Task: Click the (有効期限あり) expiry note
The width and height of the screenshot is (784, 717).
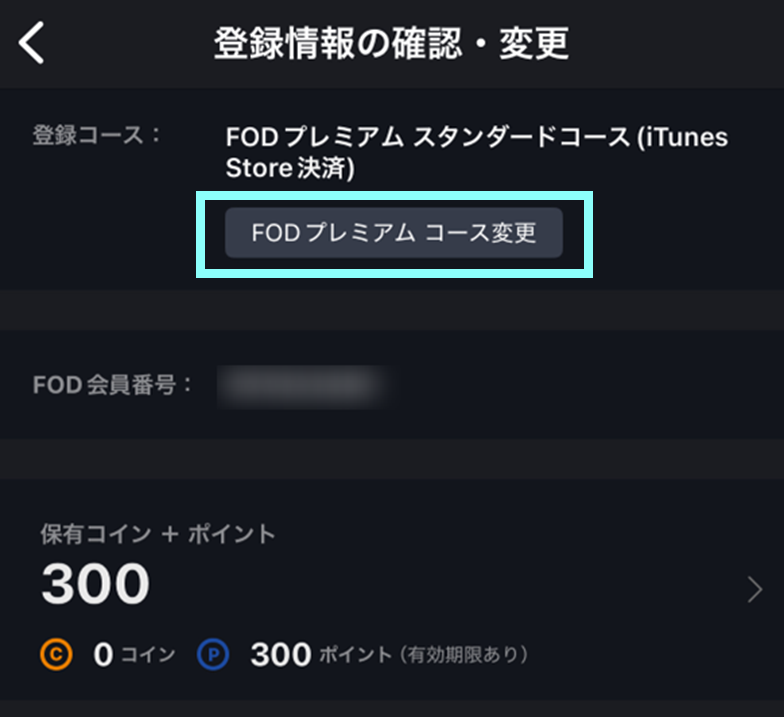Action: [462, 656]
